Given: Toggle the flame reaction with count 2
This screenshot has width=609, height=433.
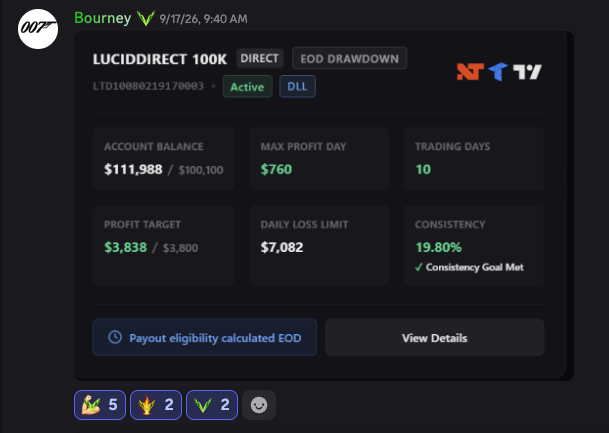Looking at the screenshot, I should (156, 405).
